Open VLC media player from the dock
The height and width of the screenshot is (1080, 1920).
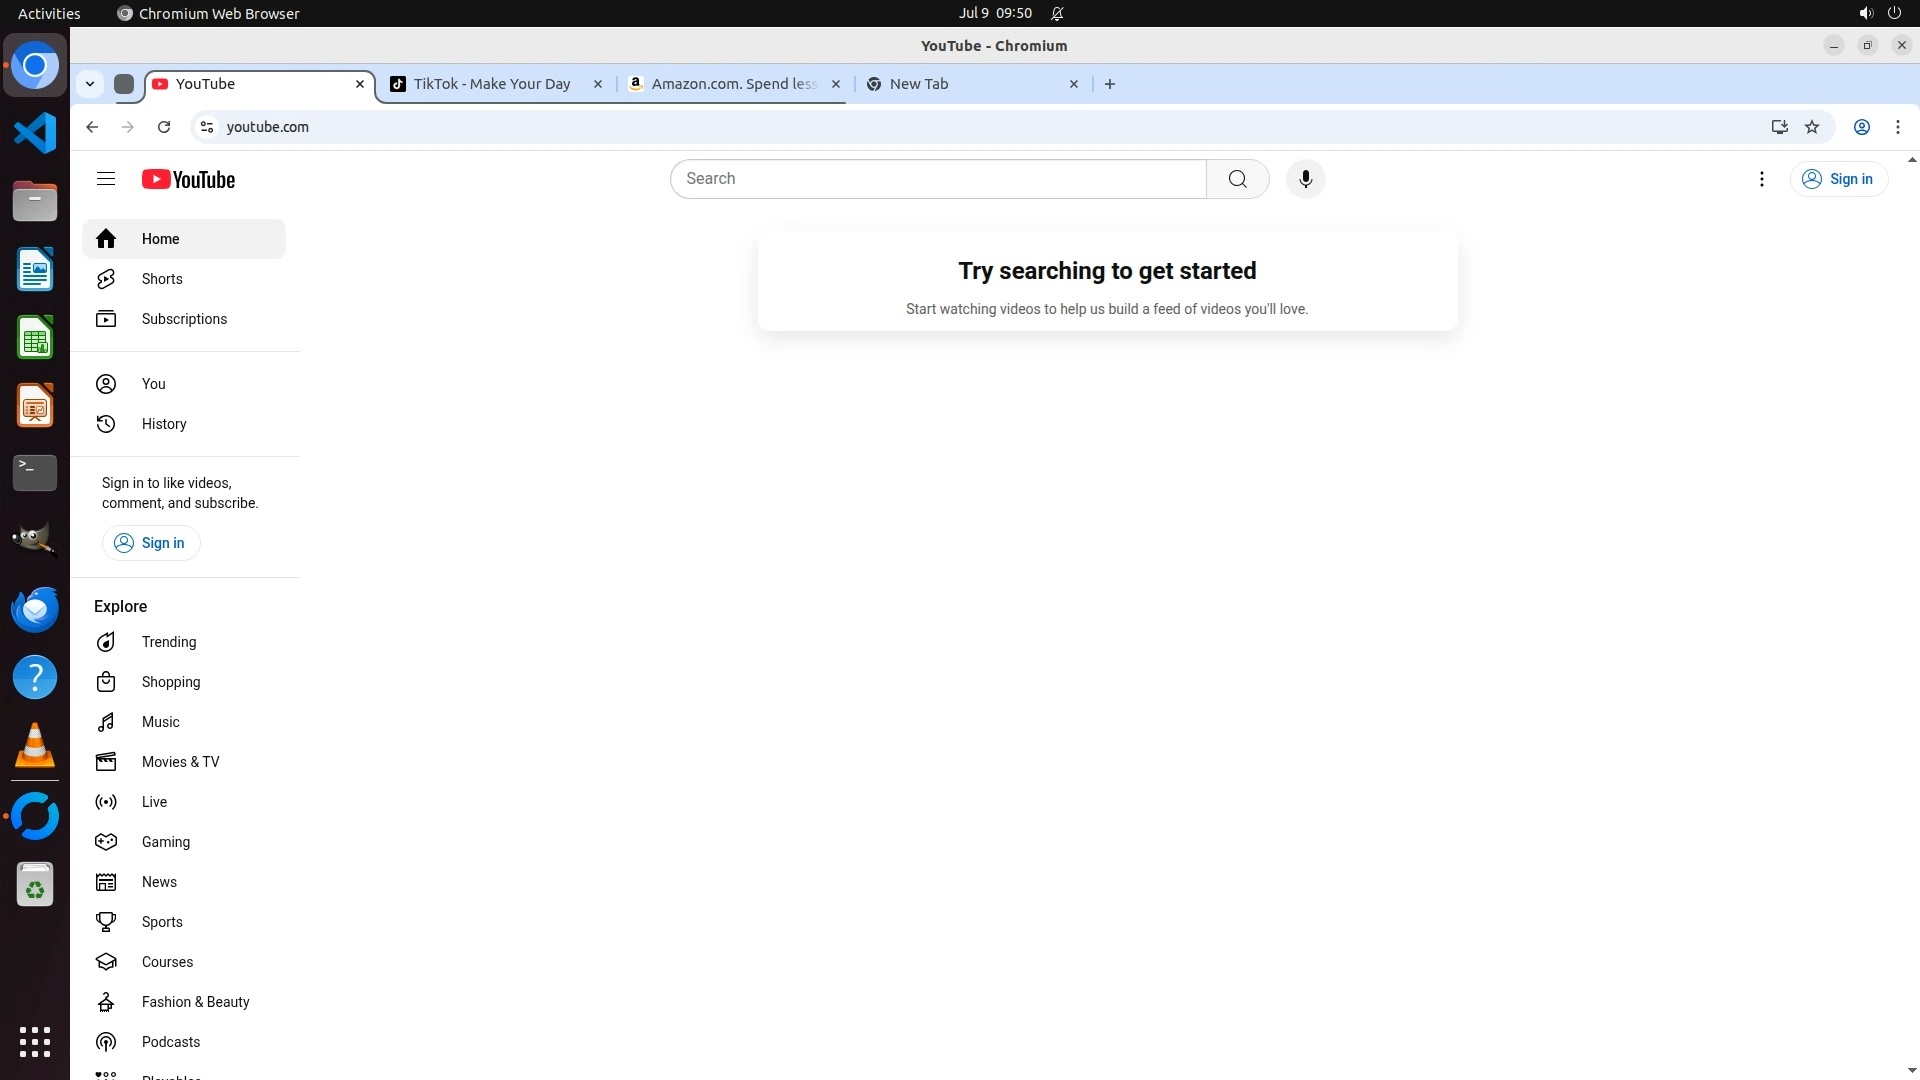[x=35, y=746]
